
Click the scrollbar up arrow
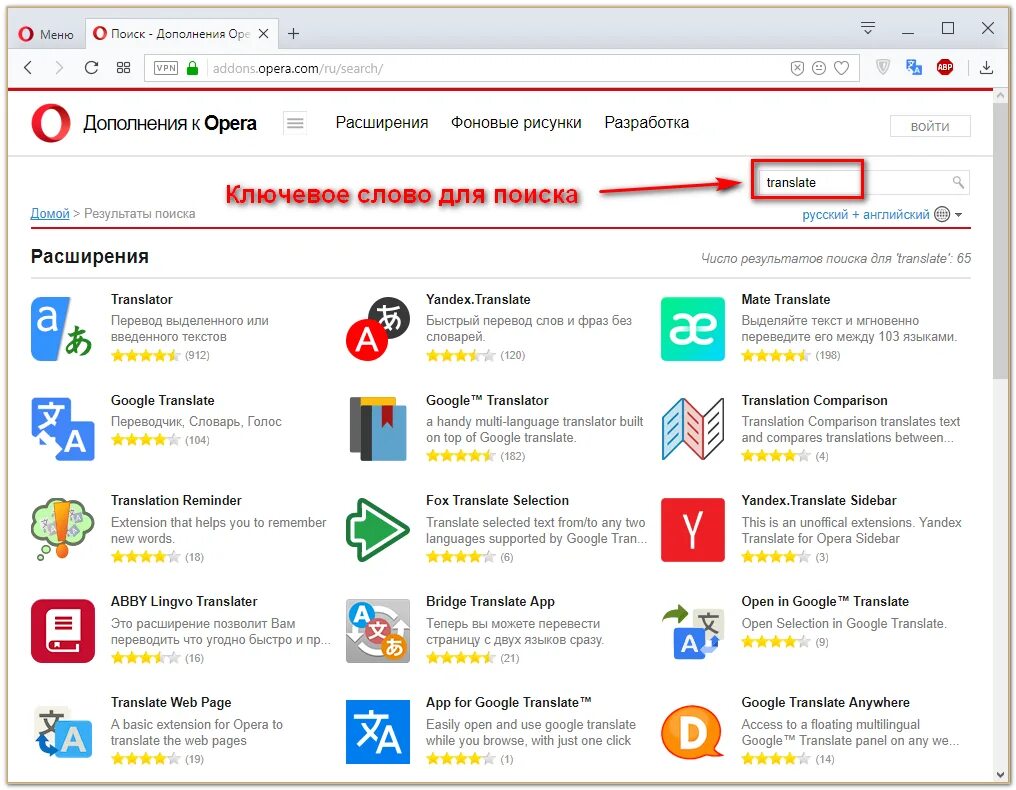(1000, 96)
